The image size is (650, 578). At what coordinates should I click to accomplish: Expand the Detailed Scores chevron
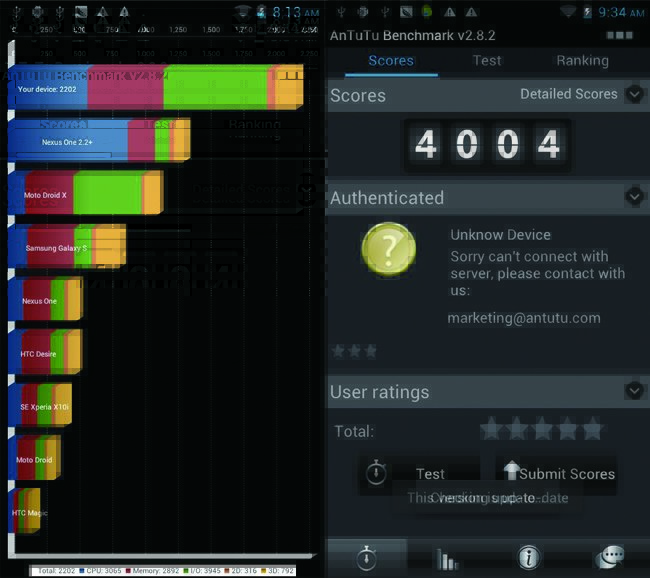click(x=634, y=95)
